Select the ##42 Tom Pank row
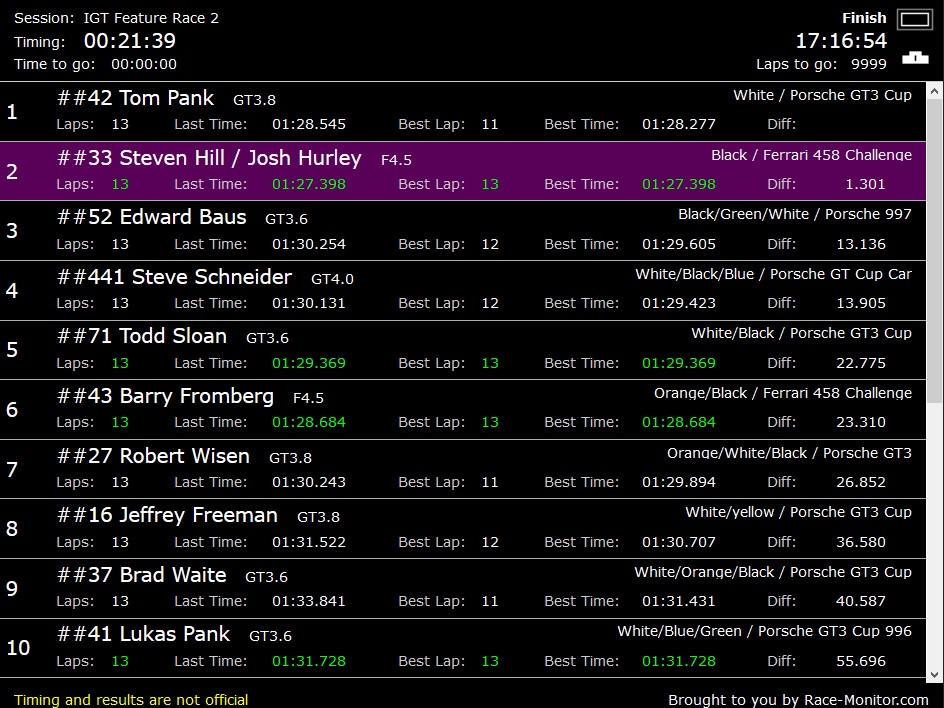 [x=463, y=111]
